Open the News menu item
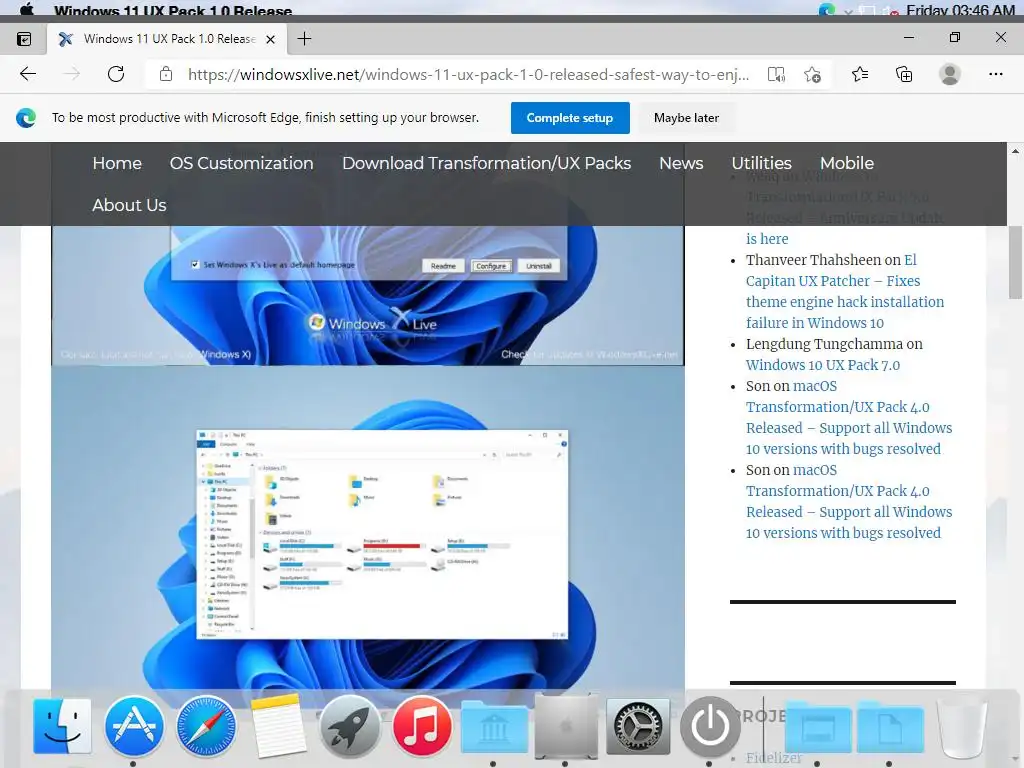 pos(681,163)
